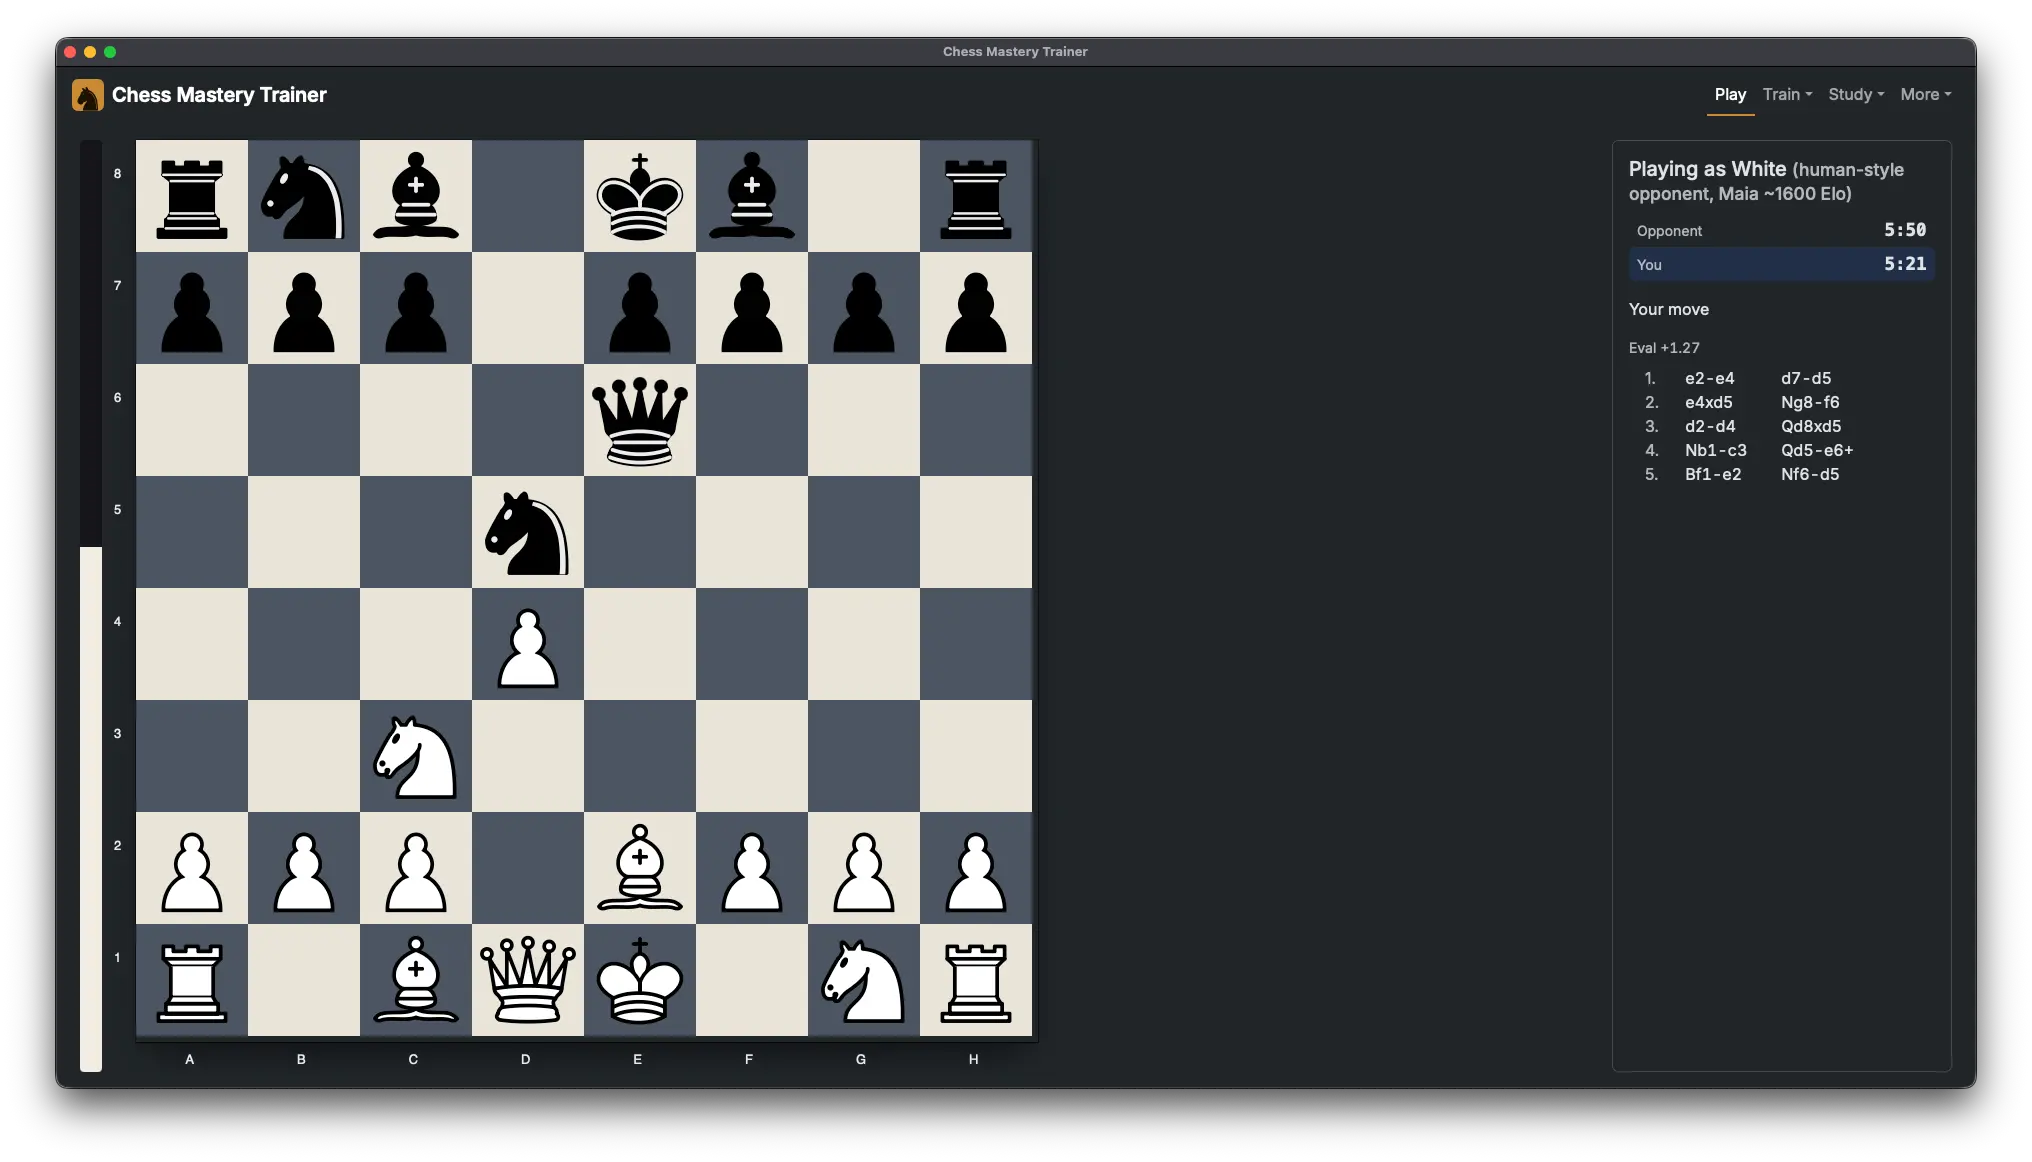Click move Ng8-f6 in move list

click(x=1810, y=402)
